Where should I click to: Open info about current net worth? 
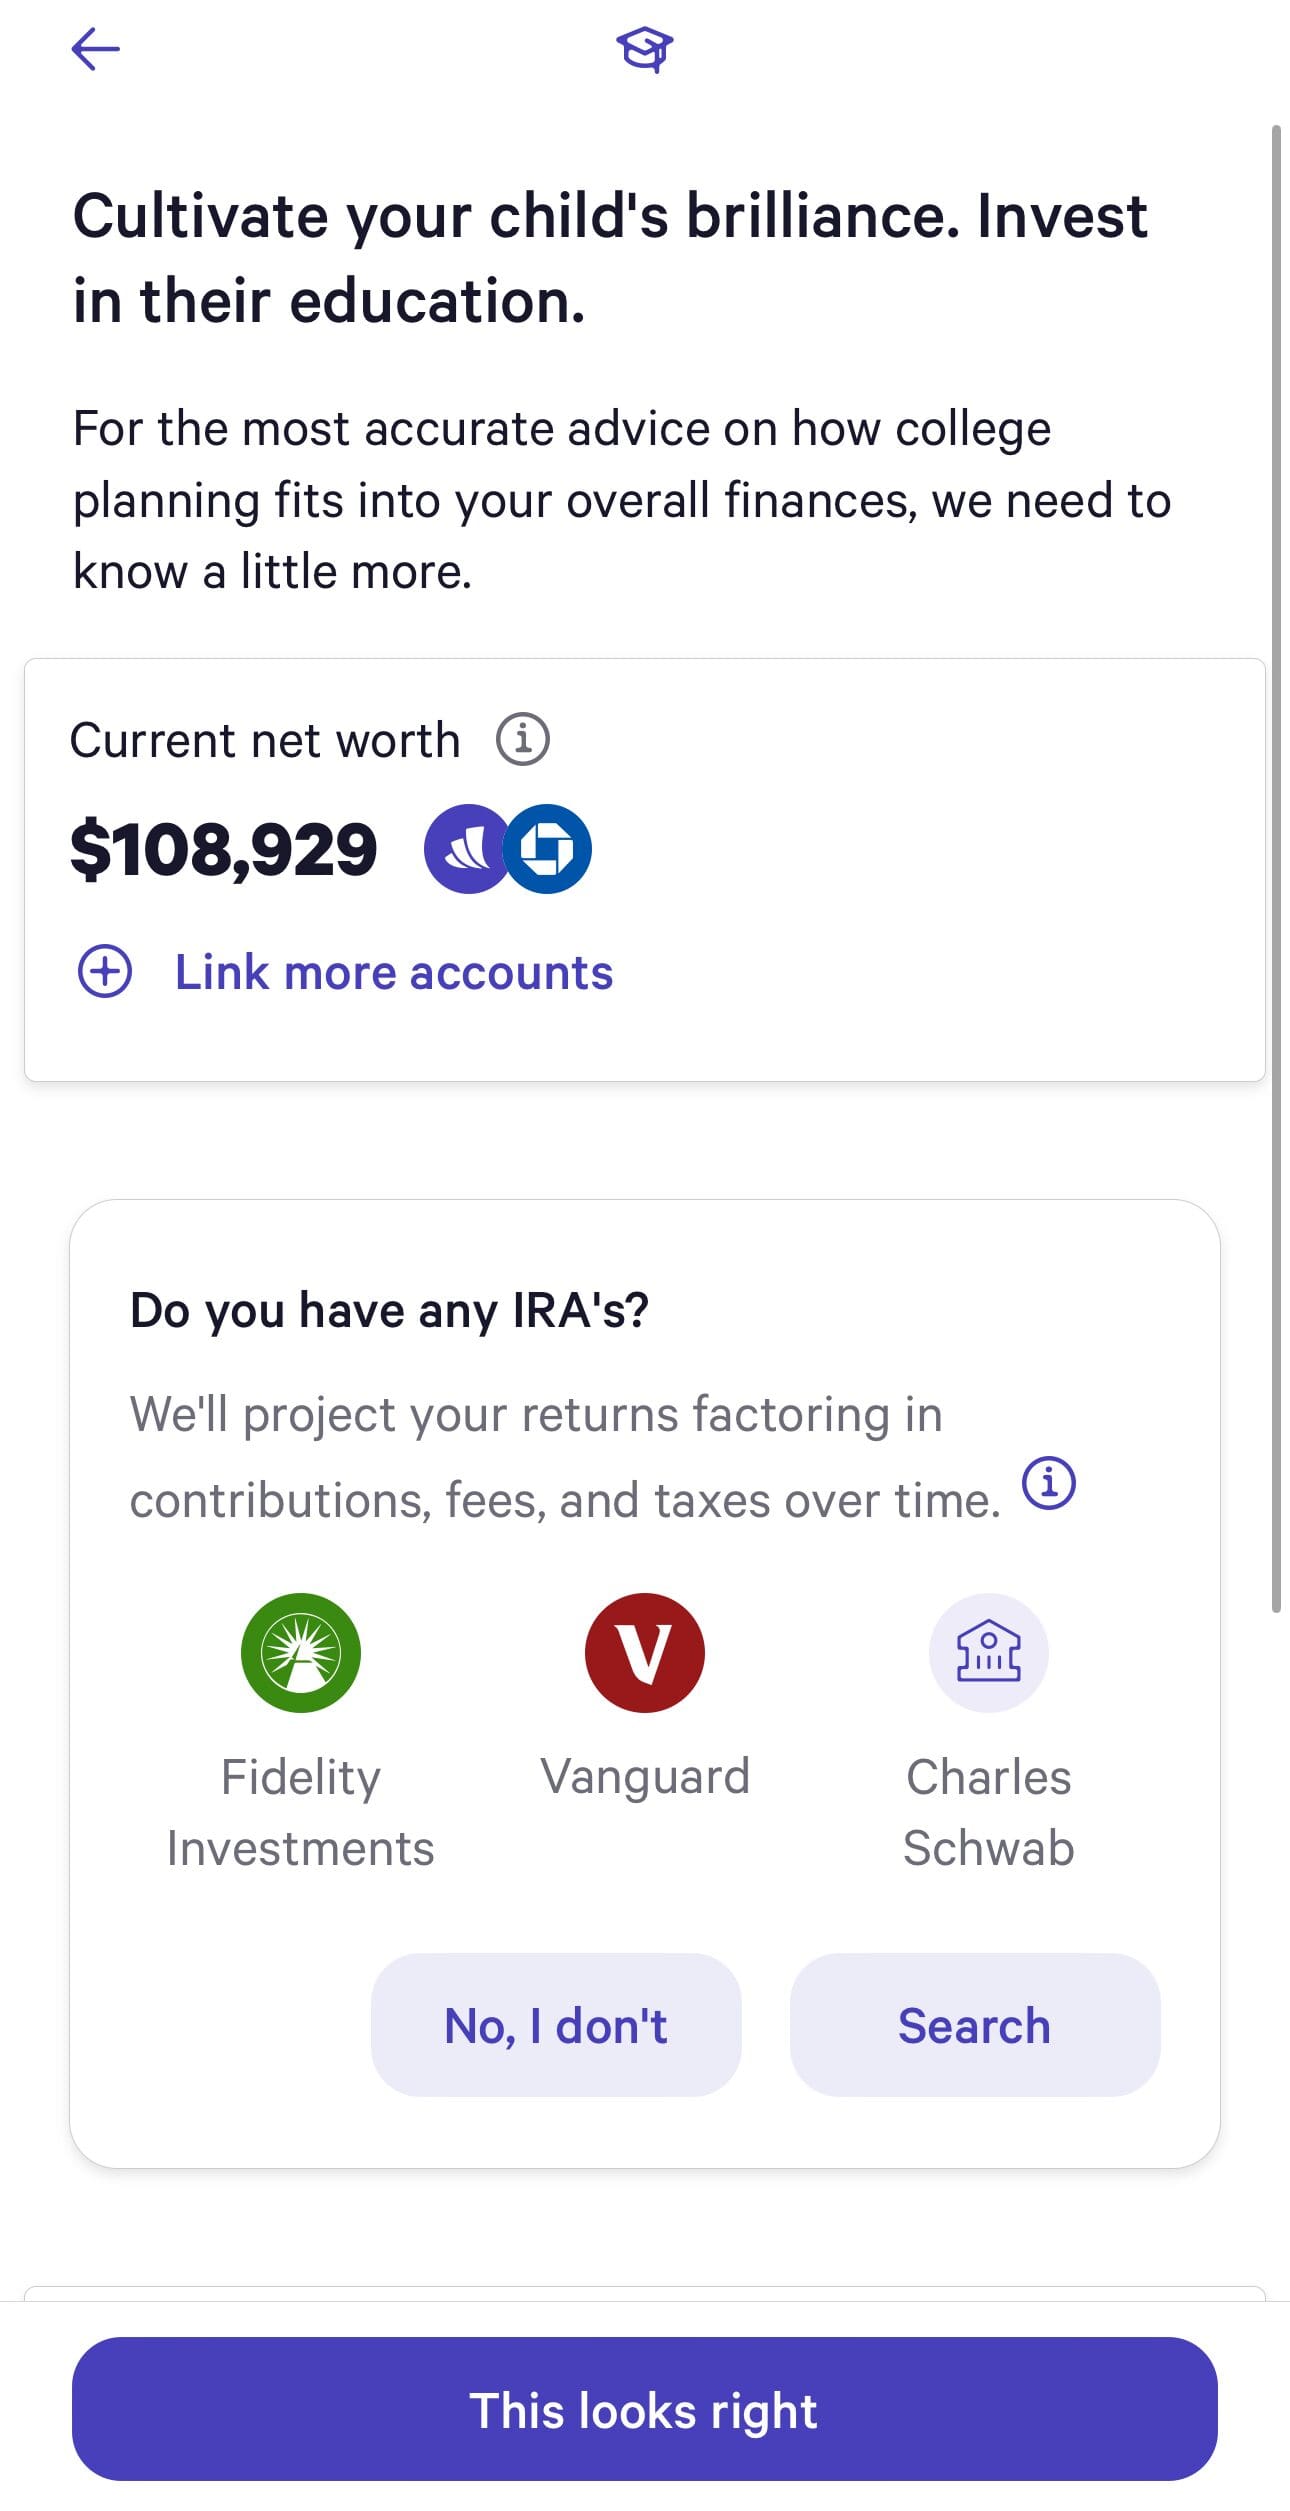[523, 740]
